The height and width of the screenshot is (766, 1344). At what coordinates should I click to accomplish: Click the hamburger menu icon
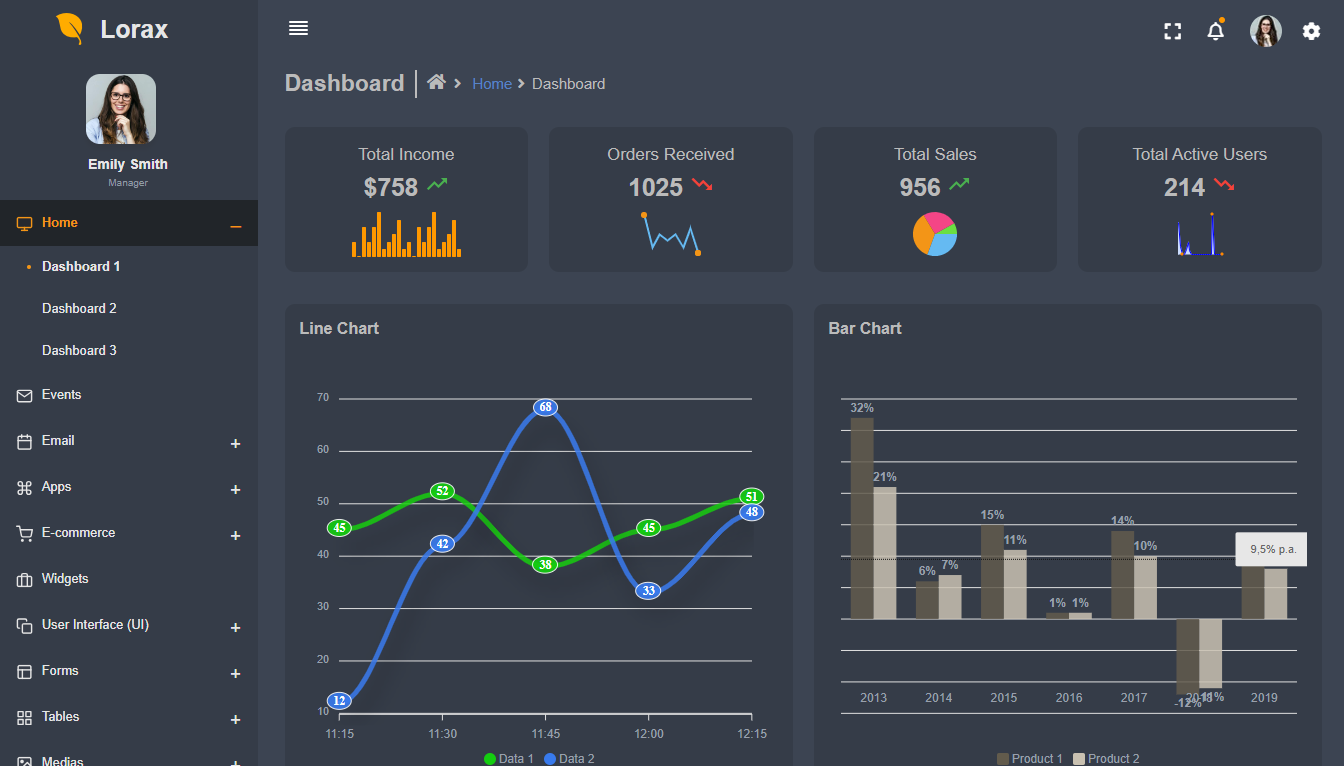click(298, 28)
